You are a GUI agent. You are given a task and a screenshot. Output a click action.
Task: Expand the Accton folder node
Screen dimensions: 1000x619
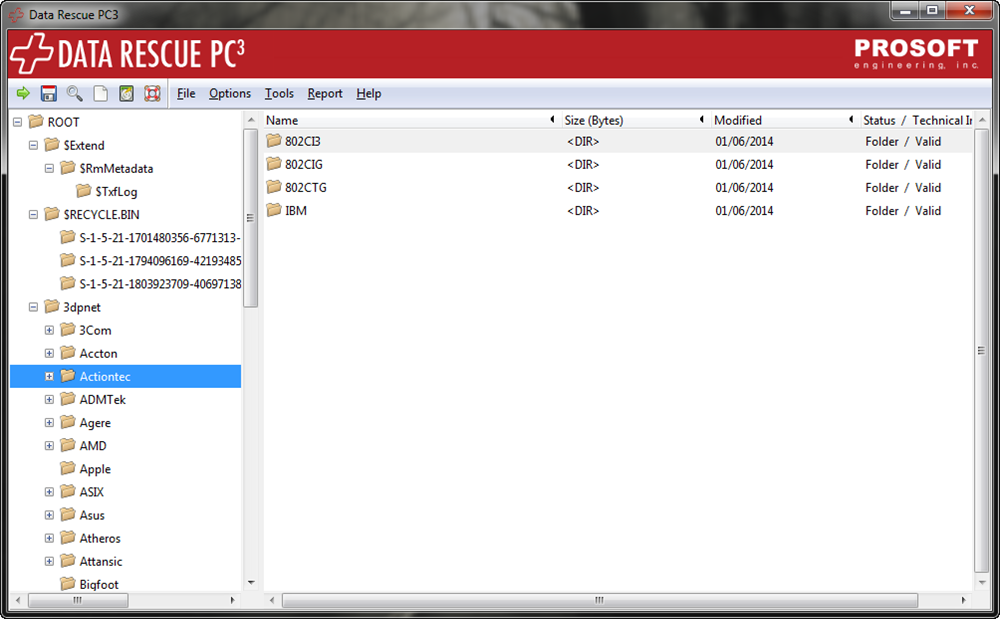pyautogui.click(x=49, y=353)
